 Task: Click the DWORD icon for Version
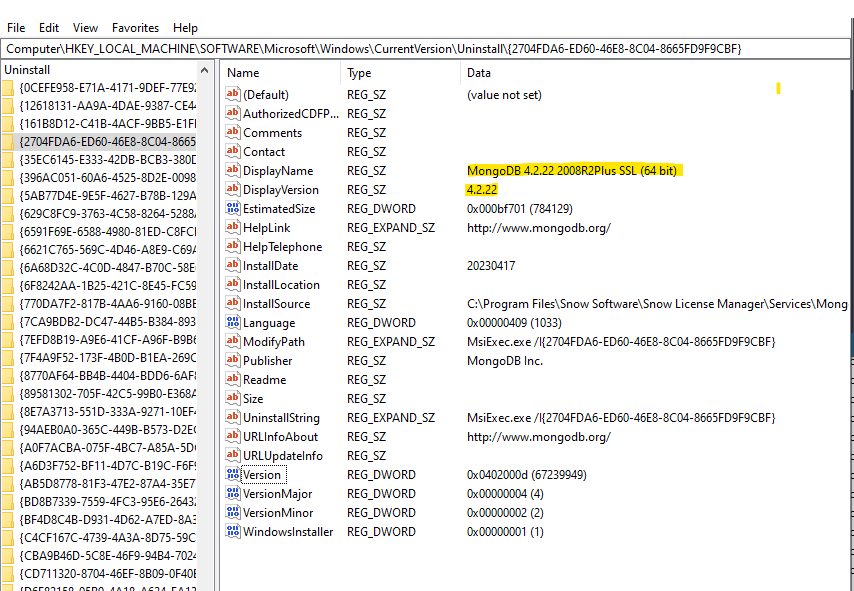[233, 474]
